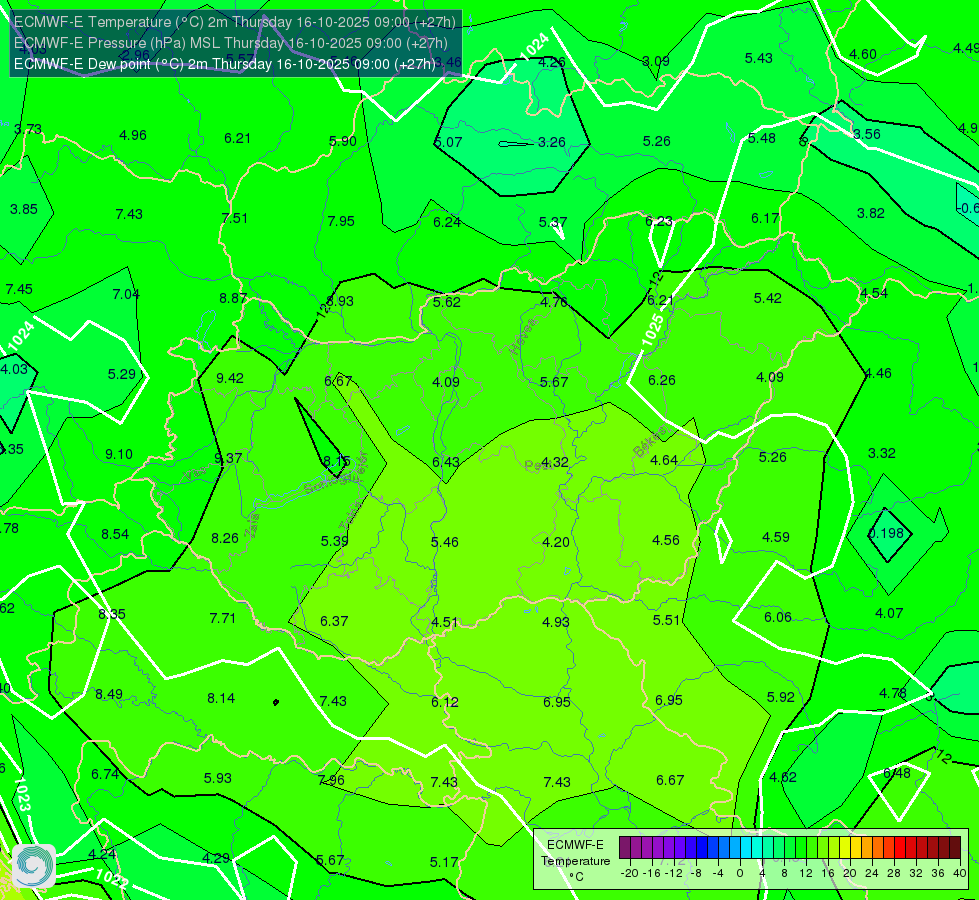Click the 'ECMWF-E Temperature °C' legend title

click(x=575, y=861)
